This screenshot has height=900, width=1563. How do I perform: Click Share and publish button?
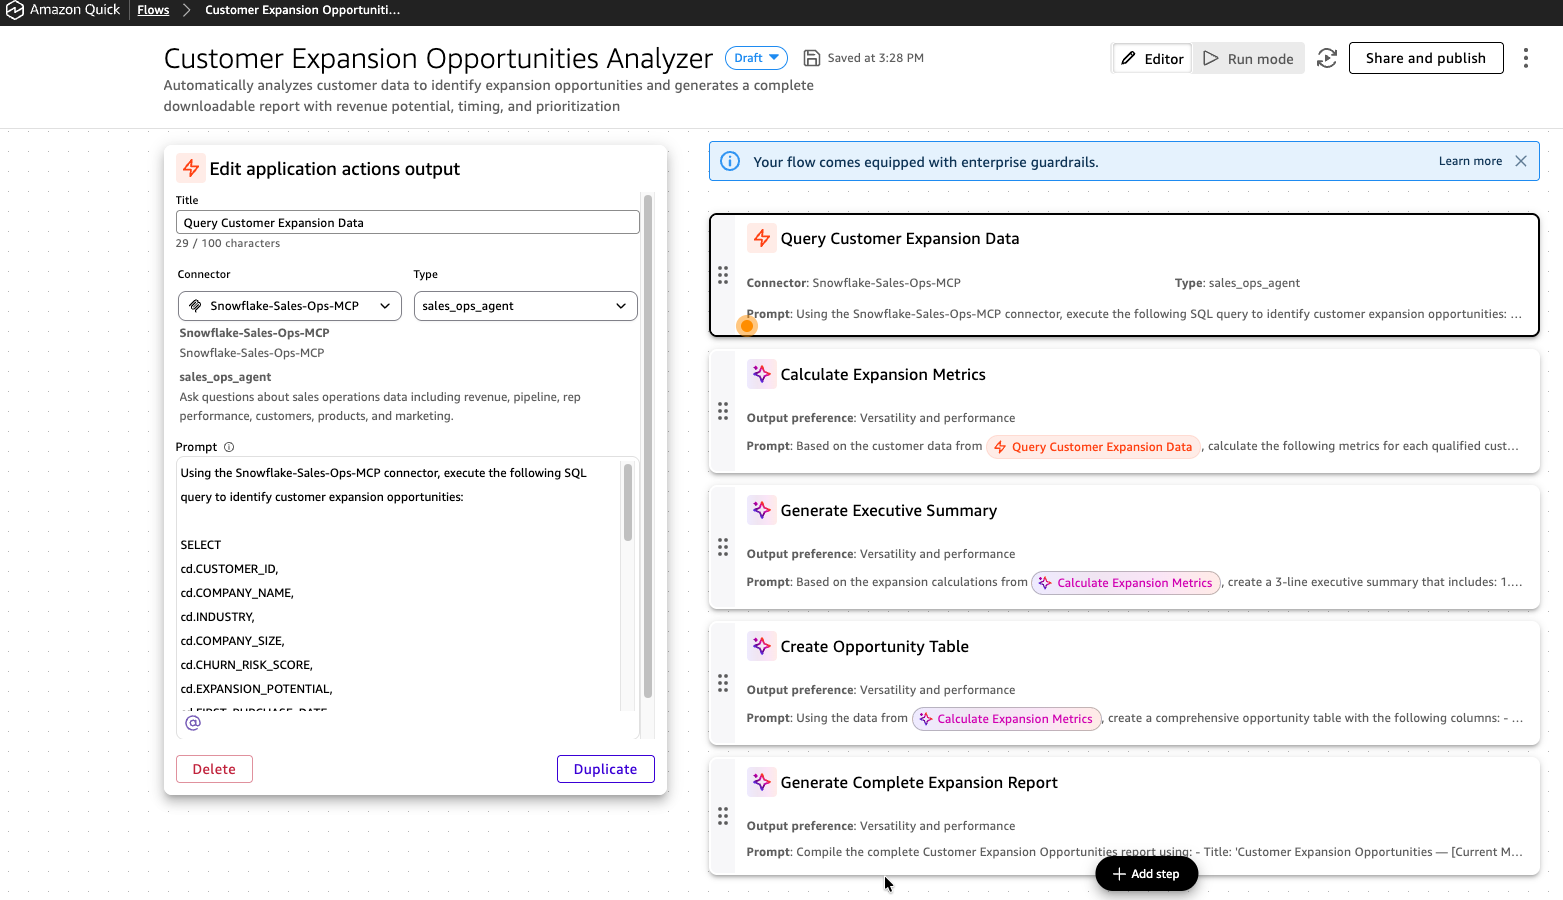coord(1426,58)
